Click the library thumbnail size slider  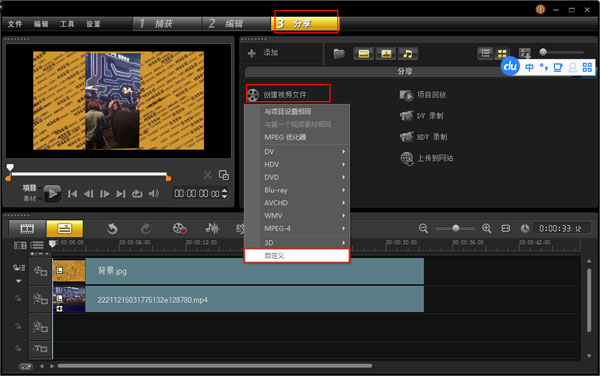pyautogui.click(x=562, y=52)
